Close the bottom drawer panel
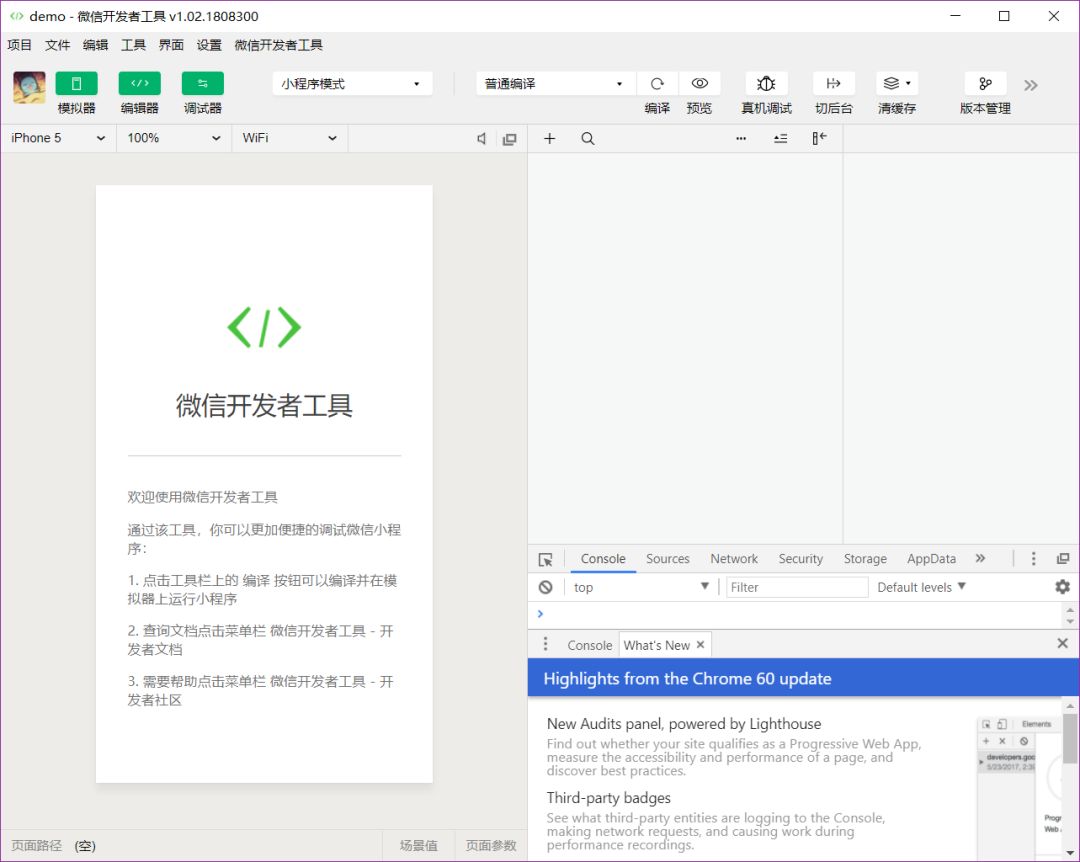1080x862 pixels. click(x=1062, y=643)
